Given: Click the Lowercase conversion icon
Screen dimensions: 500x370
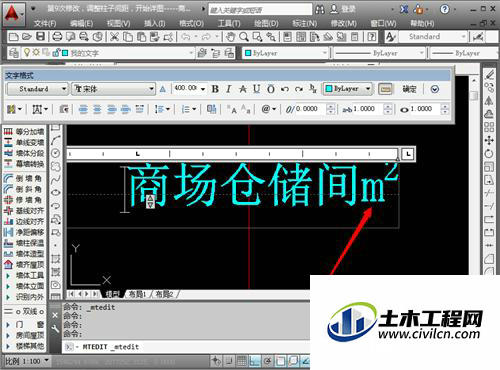Looking at the screenshot, I should (x=246, y=109).
